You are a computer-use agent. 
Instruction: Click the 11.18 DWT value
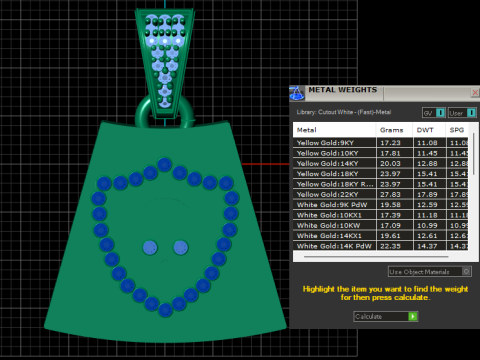[427, 215]
